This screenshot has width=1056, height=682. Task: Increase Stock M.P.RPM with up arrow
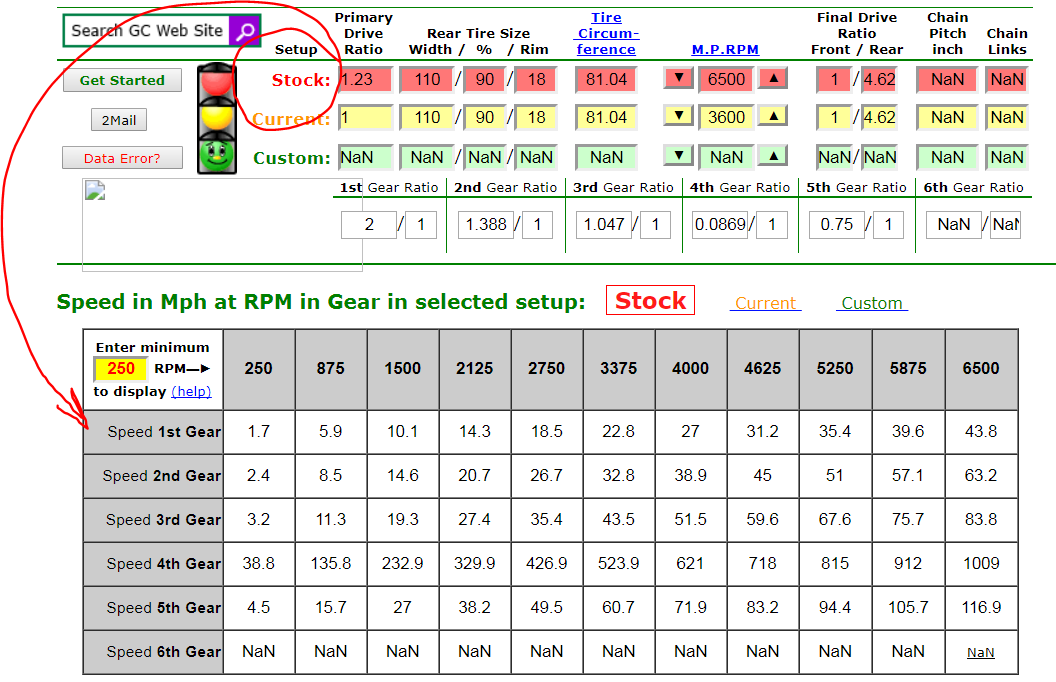[773, 79]
